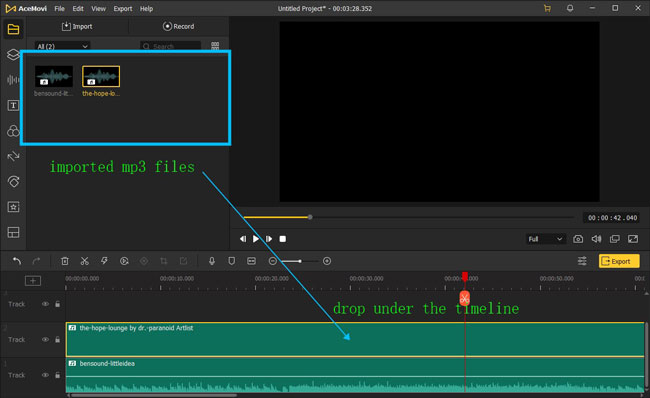This screenshot has width=650, height=398.
Task: Open the Full preview quality dropdown
Action: pyautogui.click(x=545, y=239)
